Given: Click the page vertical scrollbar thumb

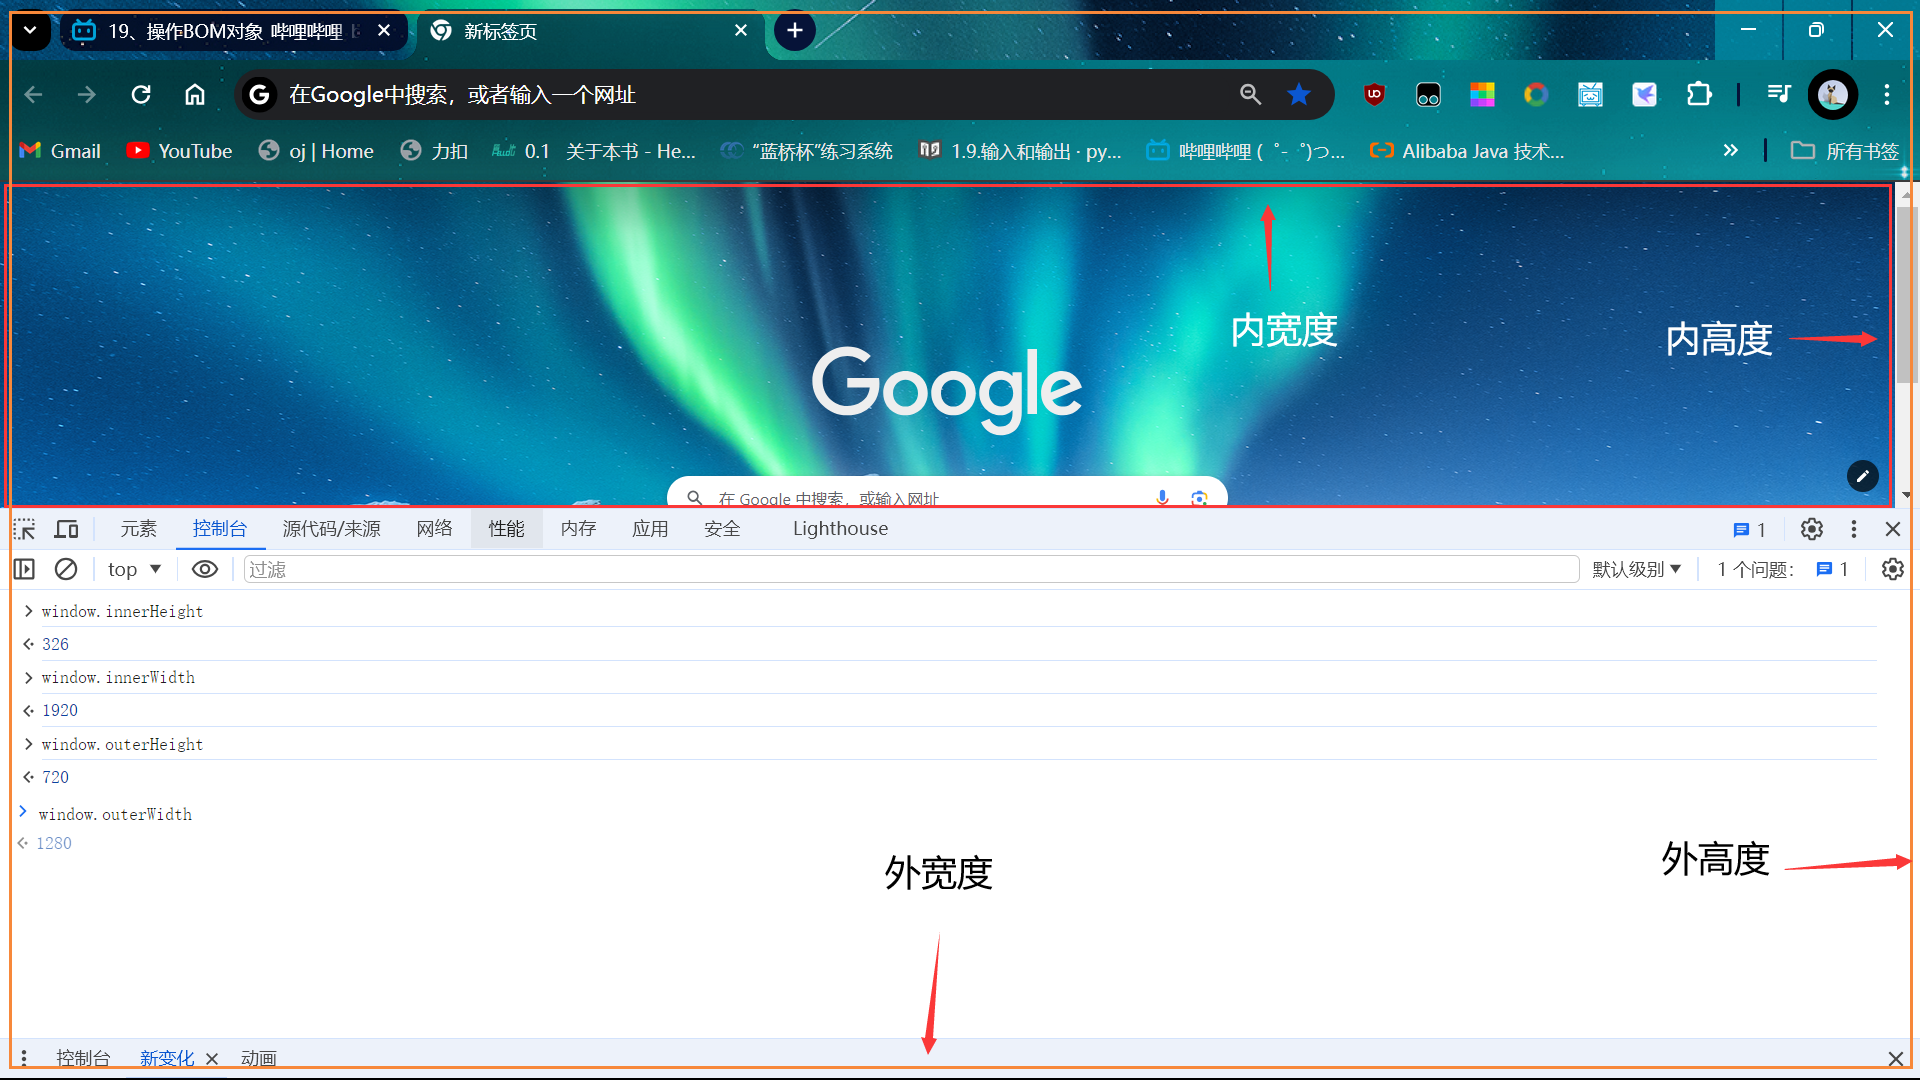Looking at the screenshot, I should 1906,295.
